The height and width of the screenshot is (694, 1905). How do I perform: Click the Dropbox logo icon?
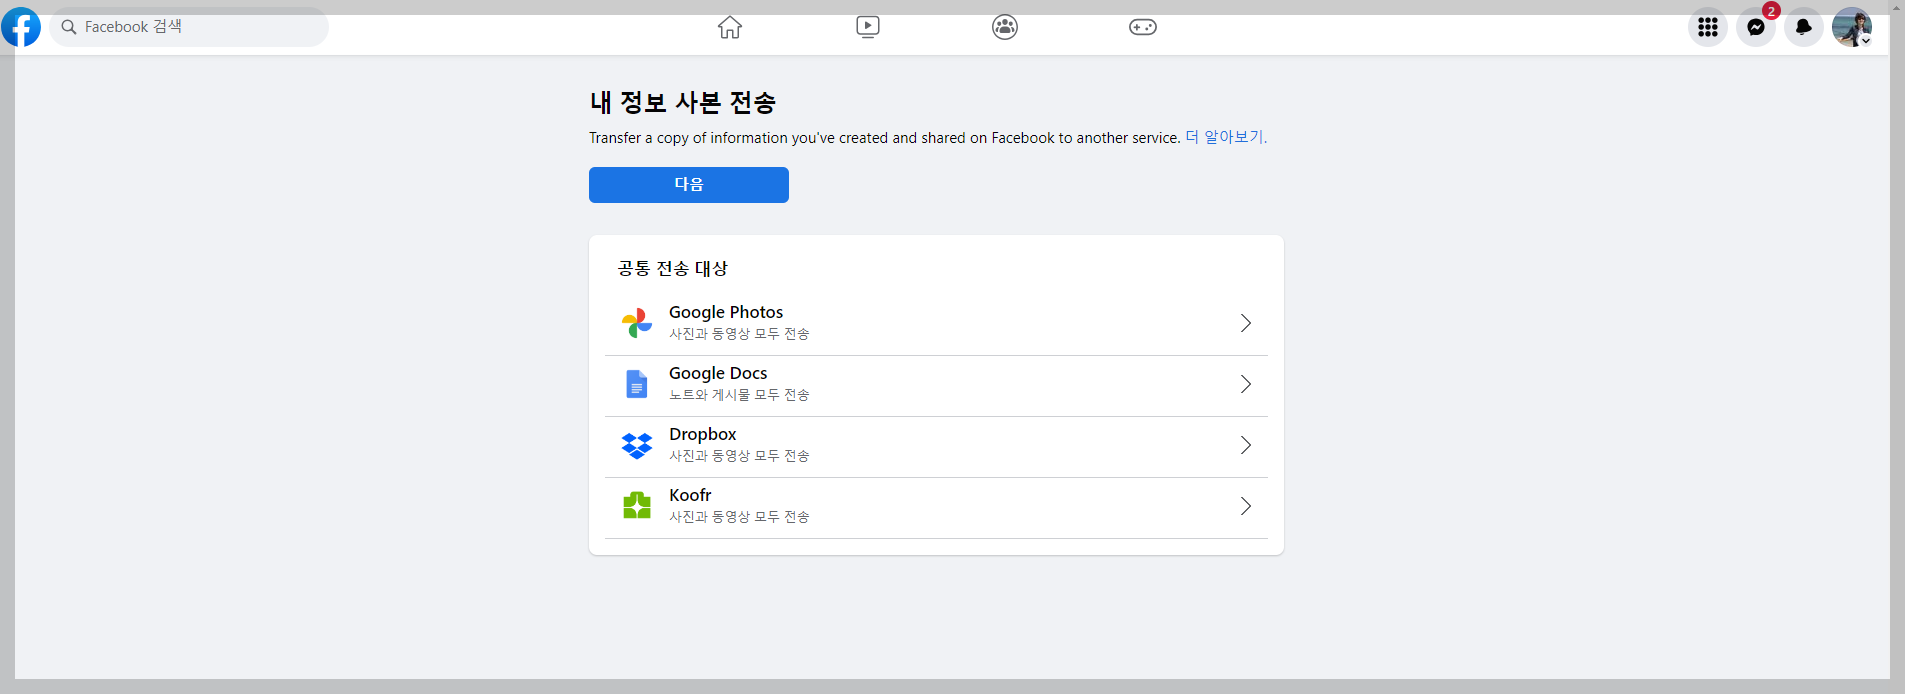coord(637,445)
